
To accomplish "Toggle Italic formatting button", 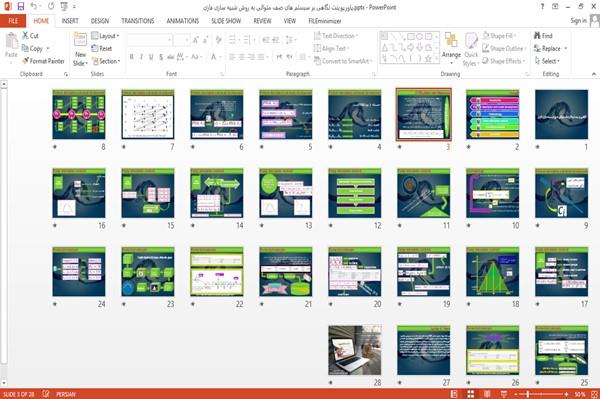I will click(141, 57).
